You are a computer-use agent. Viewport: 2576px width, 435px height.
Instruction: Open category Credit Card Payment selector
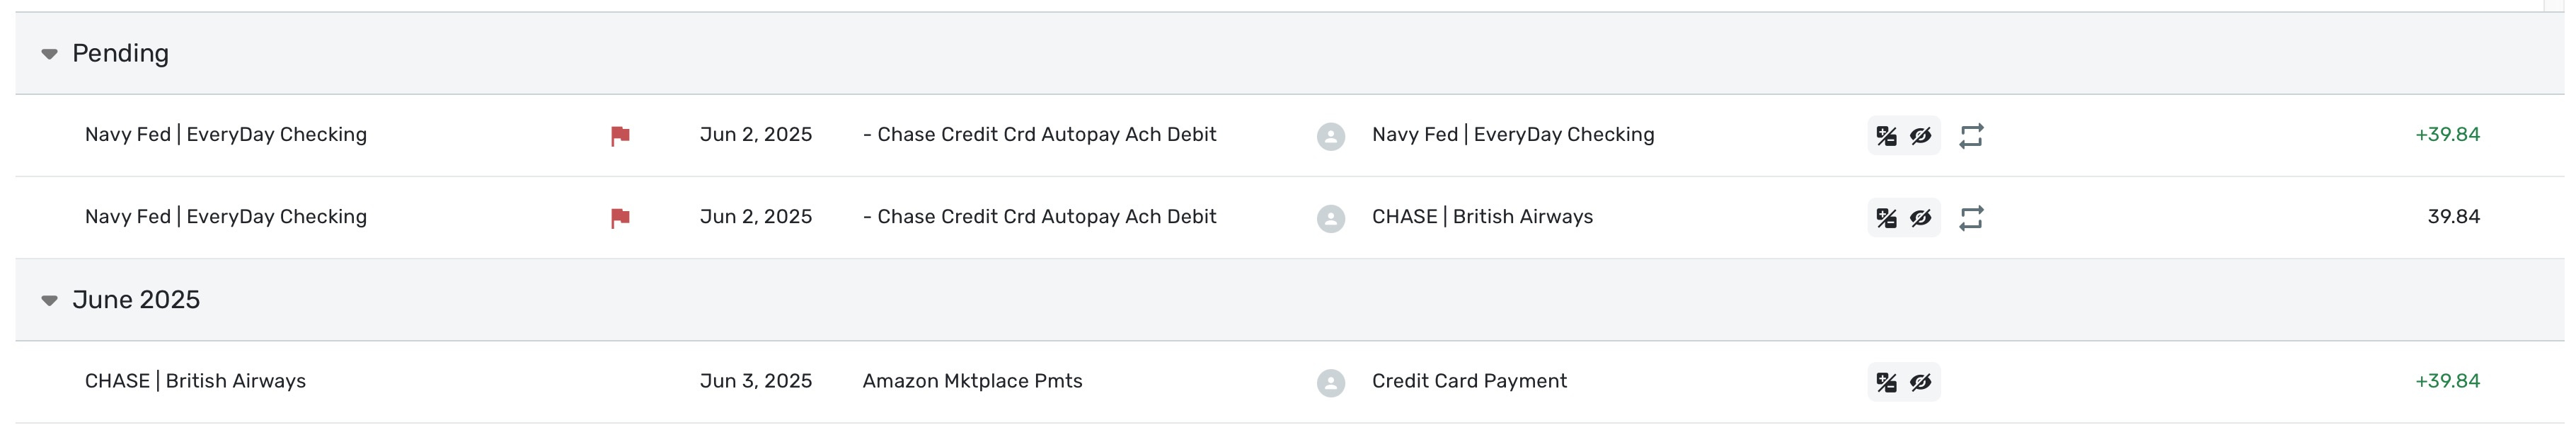(1469, 381)
